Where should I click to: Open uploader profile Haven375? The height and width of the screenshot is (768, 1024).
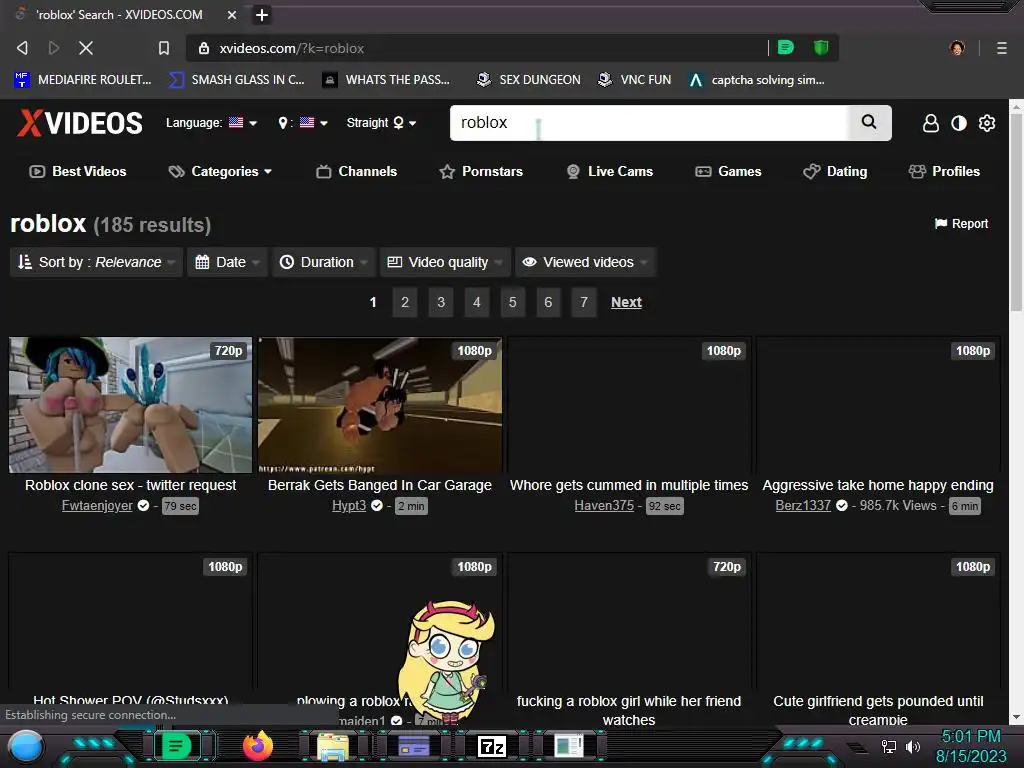(x=604, y=505)
